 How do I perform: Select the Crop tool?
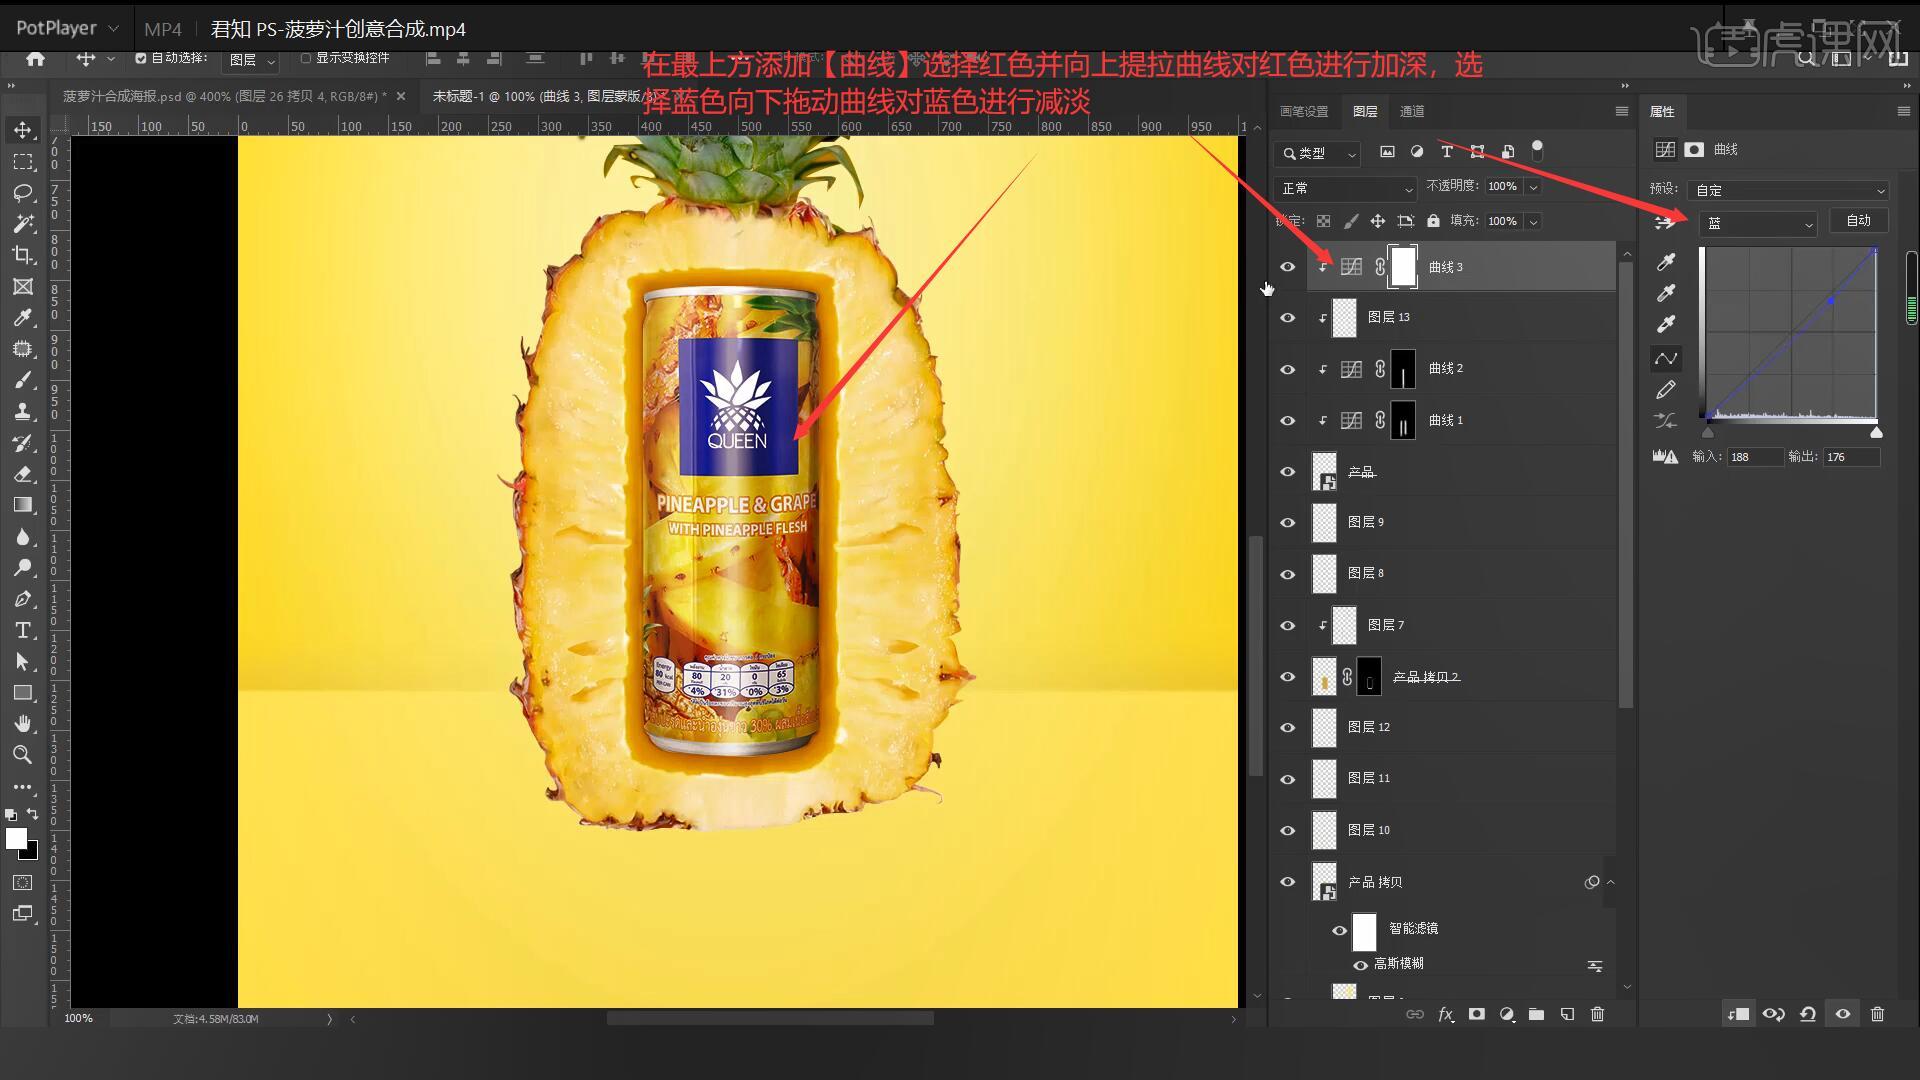point(23,255)
